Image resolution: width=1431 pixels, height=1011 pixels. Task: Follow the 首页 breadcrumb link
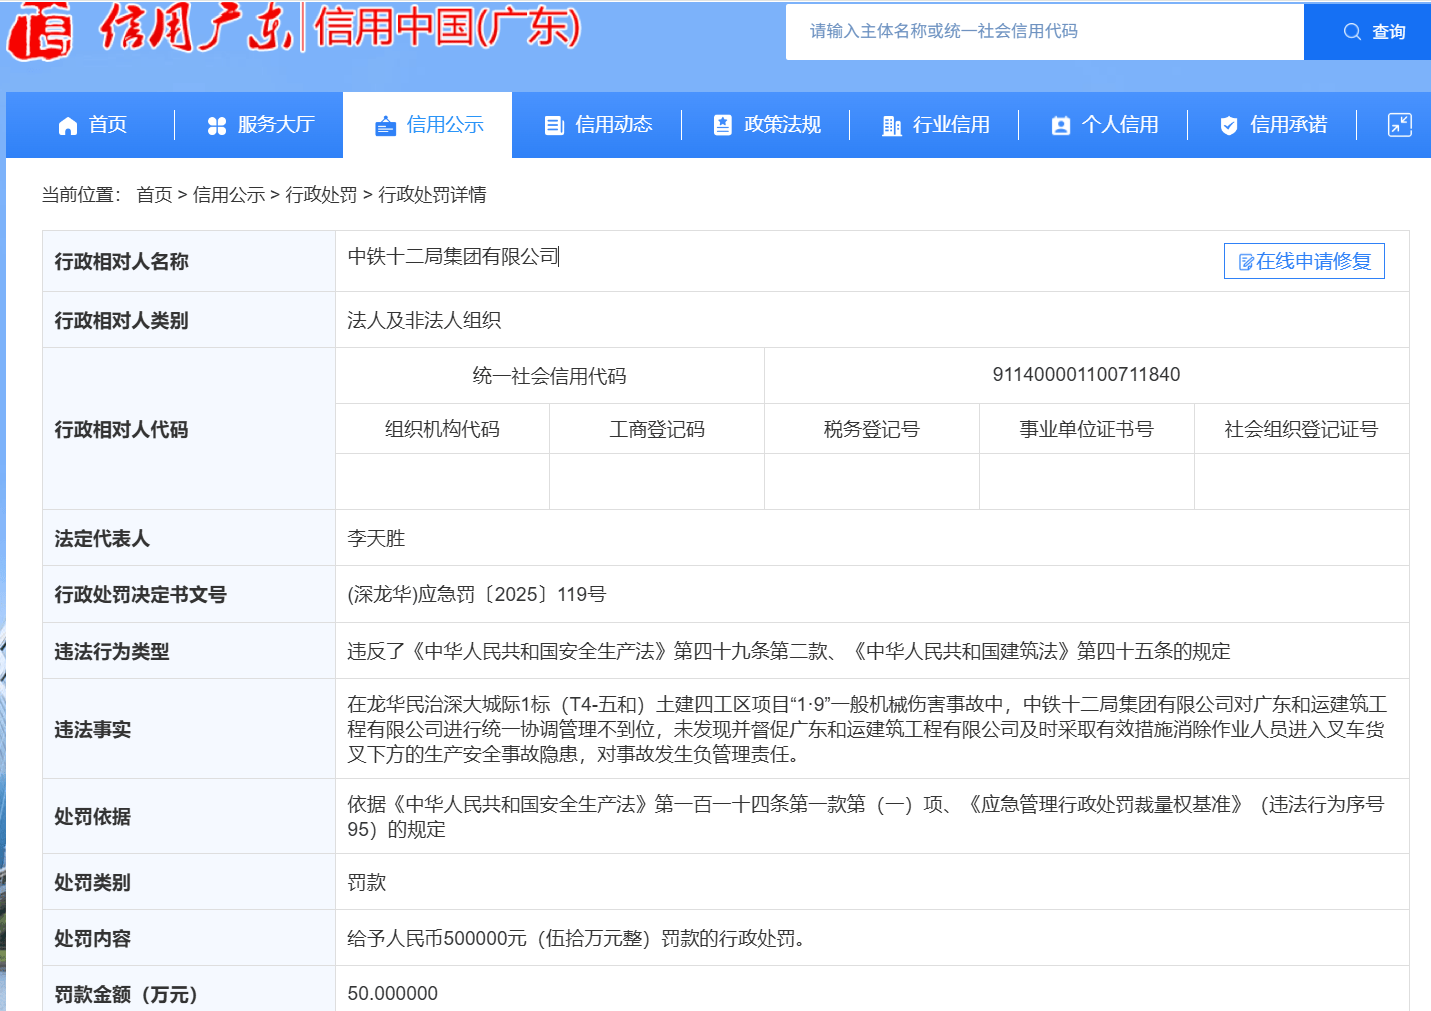154,195
